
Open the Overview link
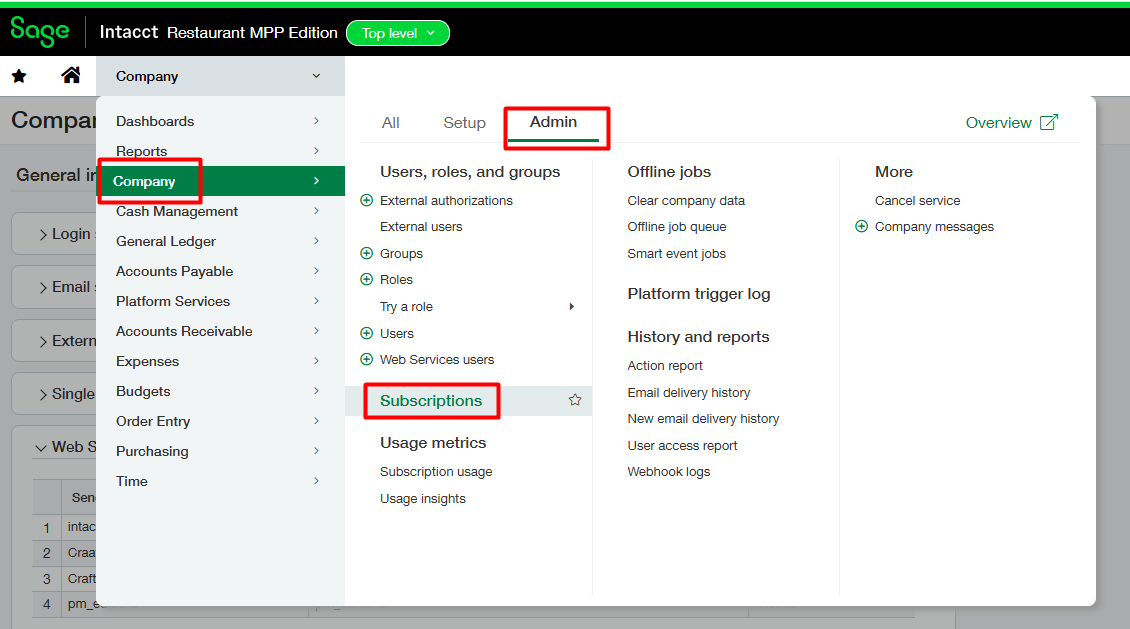pos(998,122)
